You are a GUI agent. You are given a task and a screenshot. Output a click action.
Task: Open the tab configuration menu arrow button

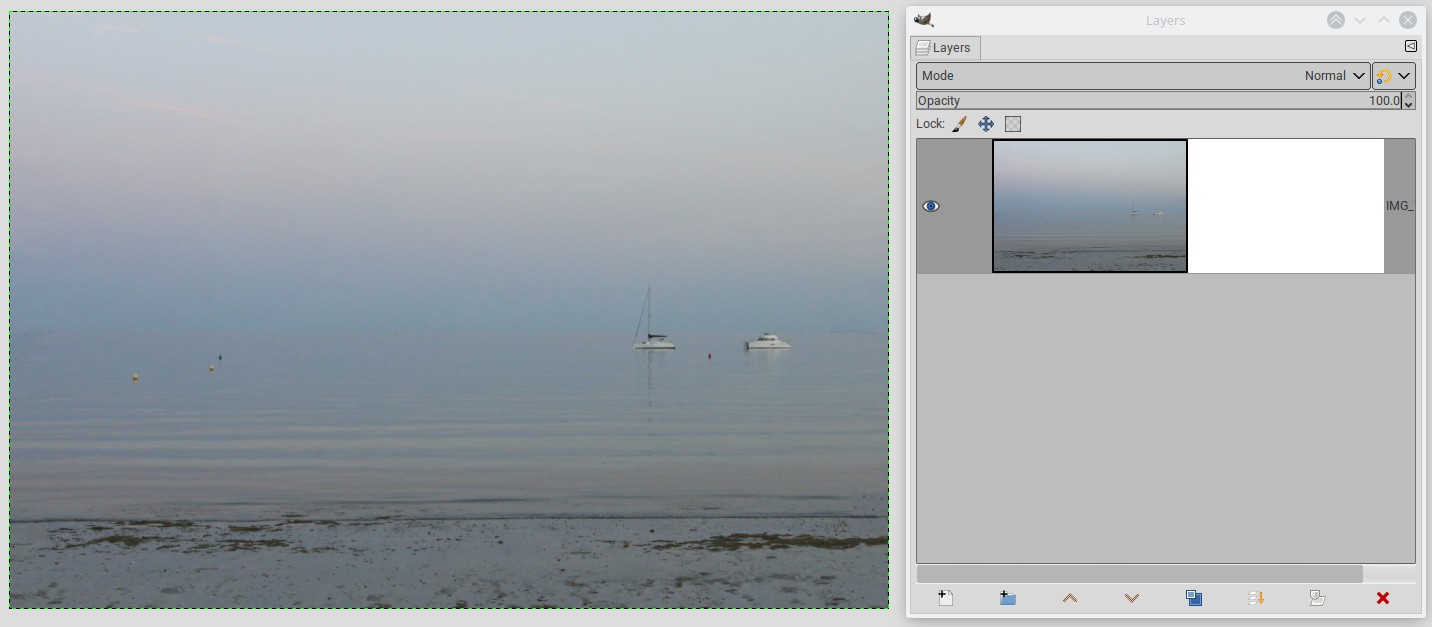pos(1411,46)
